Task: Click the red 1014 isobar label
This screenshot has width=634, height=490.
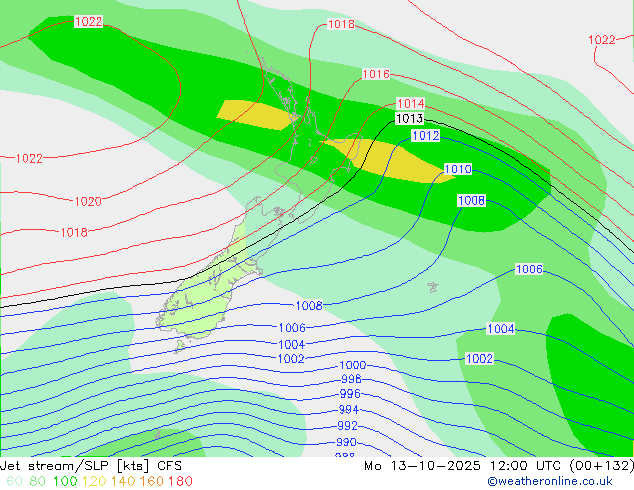Action: click(411, 103)
